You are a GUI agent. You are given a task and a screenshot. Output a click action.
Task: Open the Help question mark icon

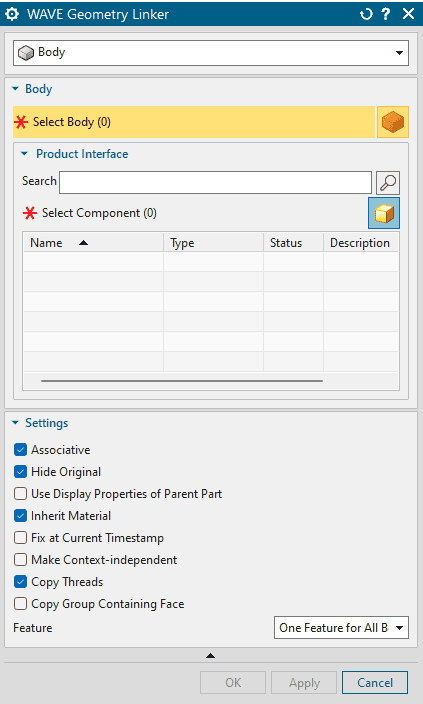pos(386,14)
